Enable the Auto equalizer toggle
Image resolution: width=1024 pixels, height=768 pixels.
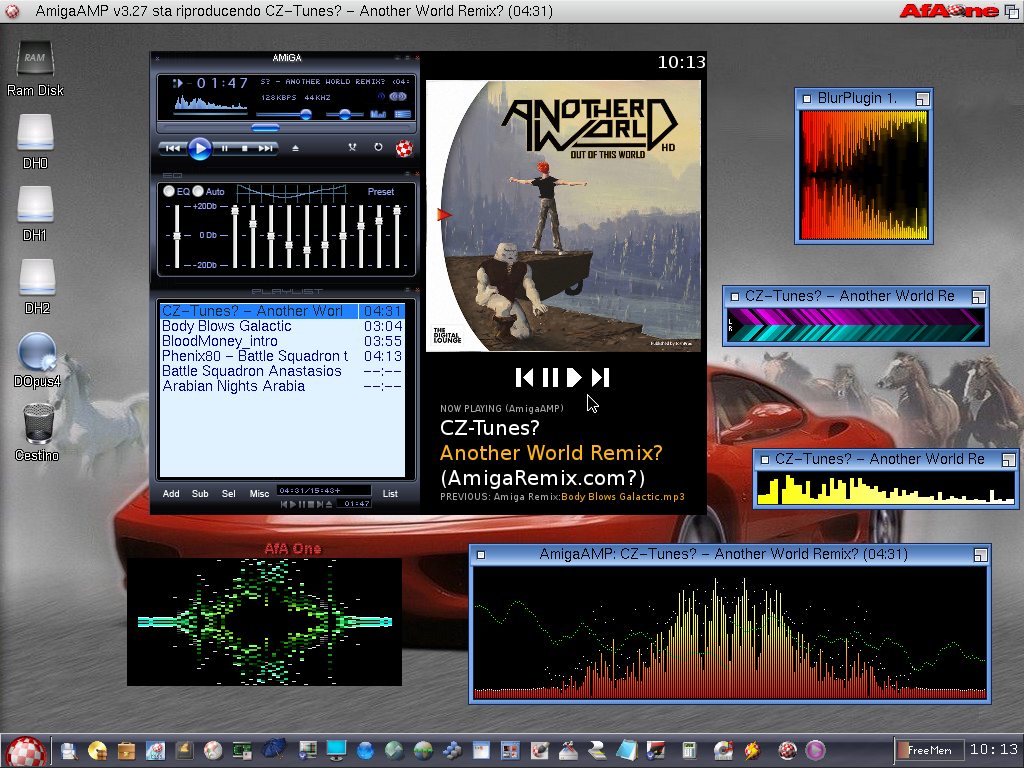click(198, 191)
